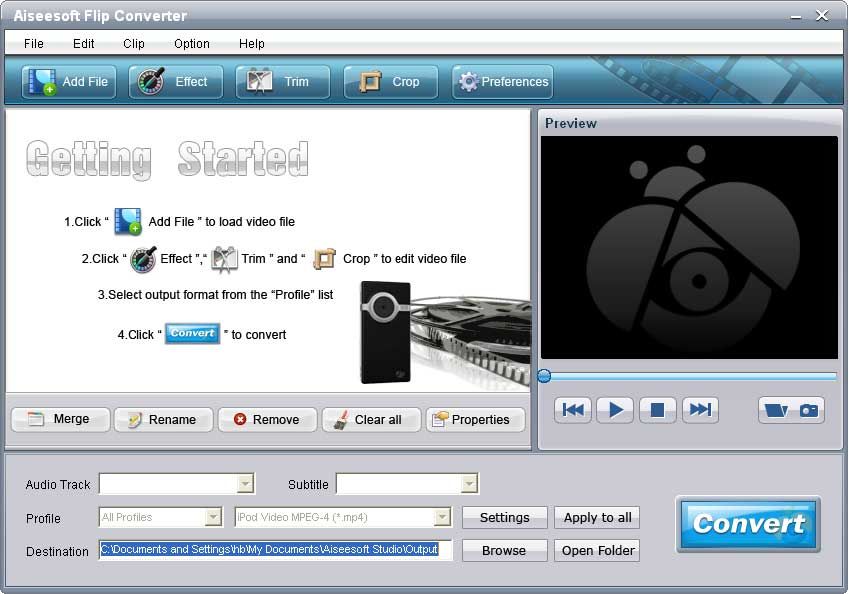Browse for a destination folder
The width and height of the screenshot is (849, 594).
click(505, 551)
